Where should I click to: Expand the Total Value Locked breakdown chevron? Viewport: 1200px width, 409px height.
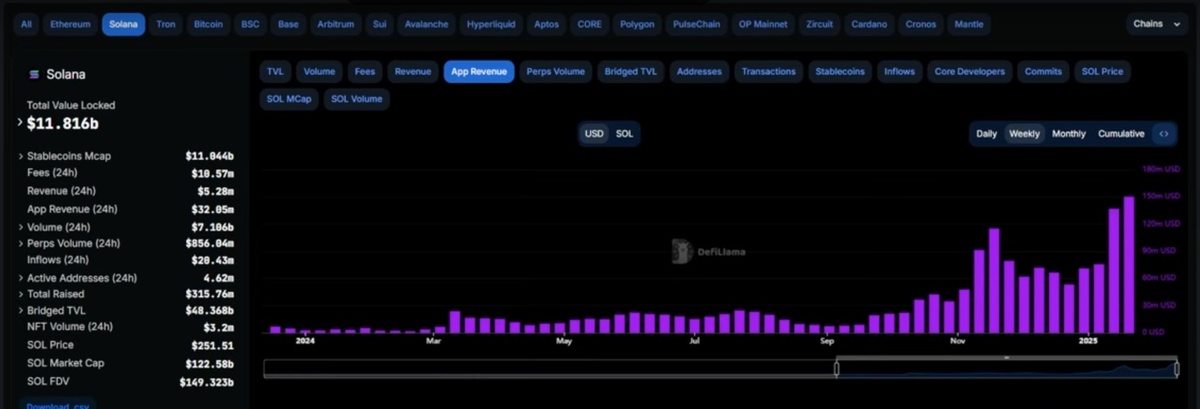click(x=21, y=123)
